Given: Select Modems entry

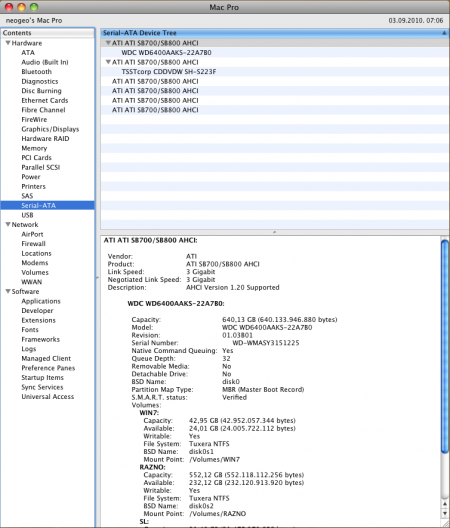Looking at the screenshot, I should click(35, 263).
